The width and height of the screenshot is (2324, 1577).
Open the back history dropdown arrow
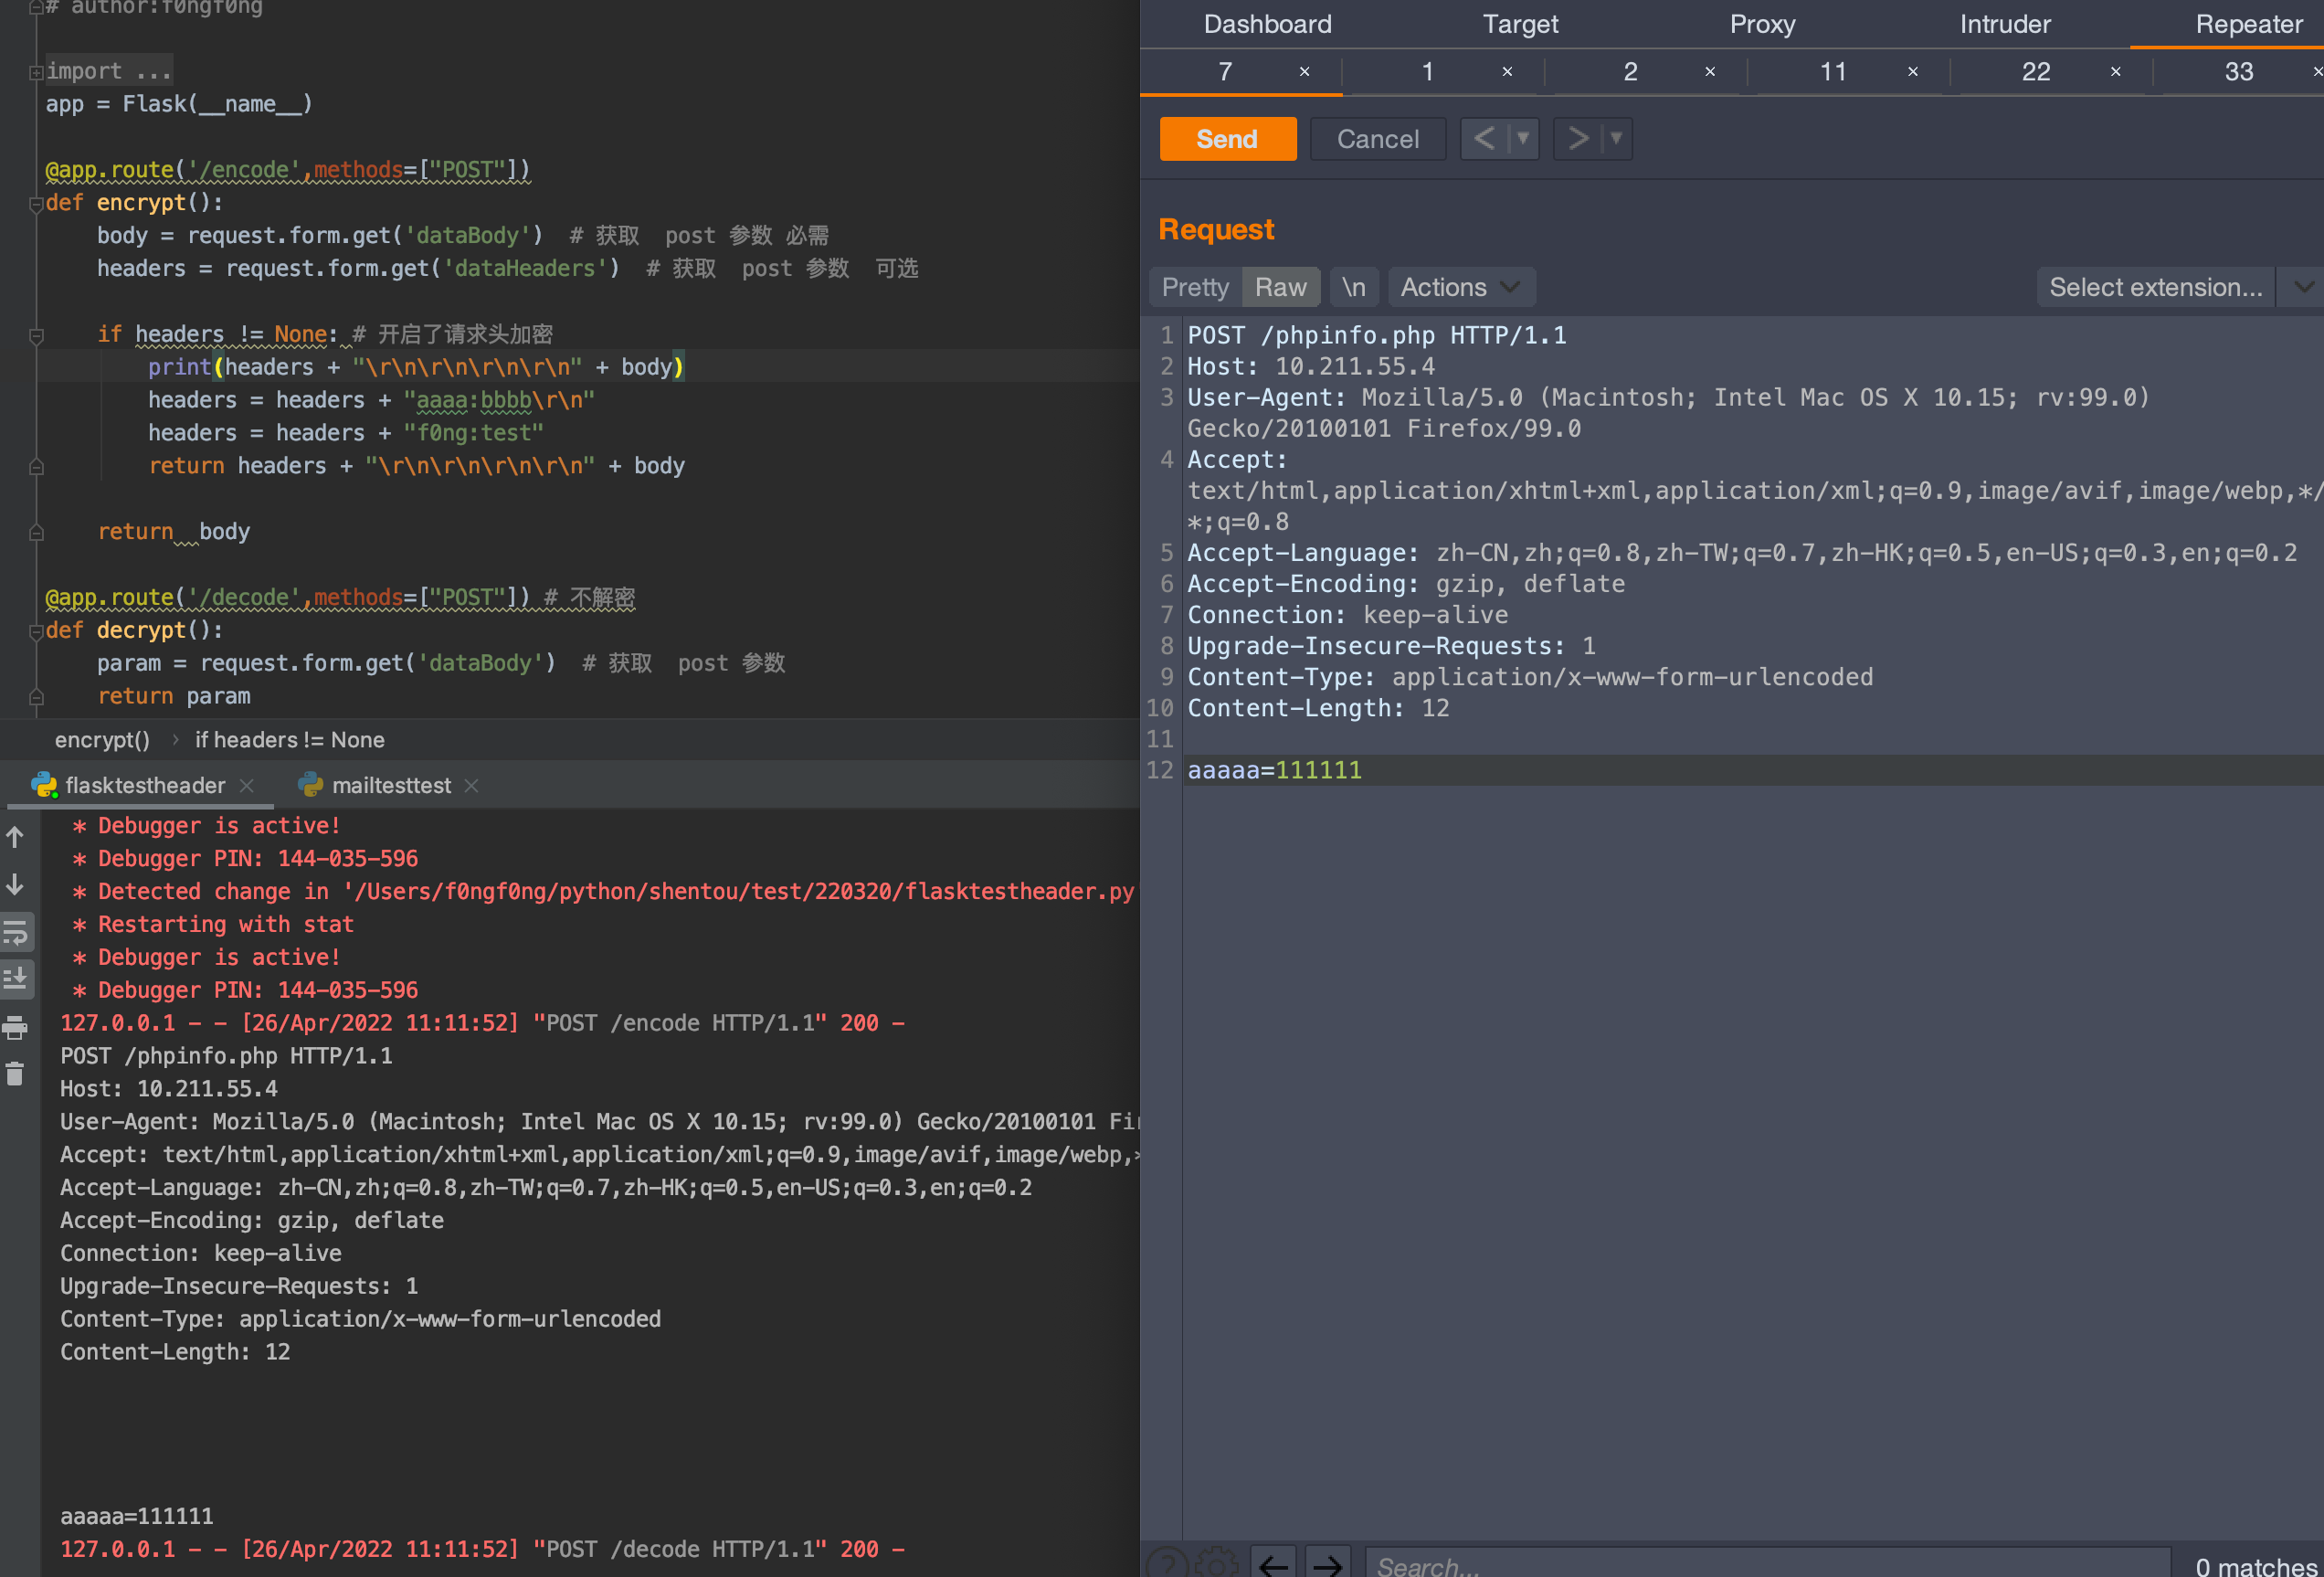(1523, 139)
